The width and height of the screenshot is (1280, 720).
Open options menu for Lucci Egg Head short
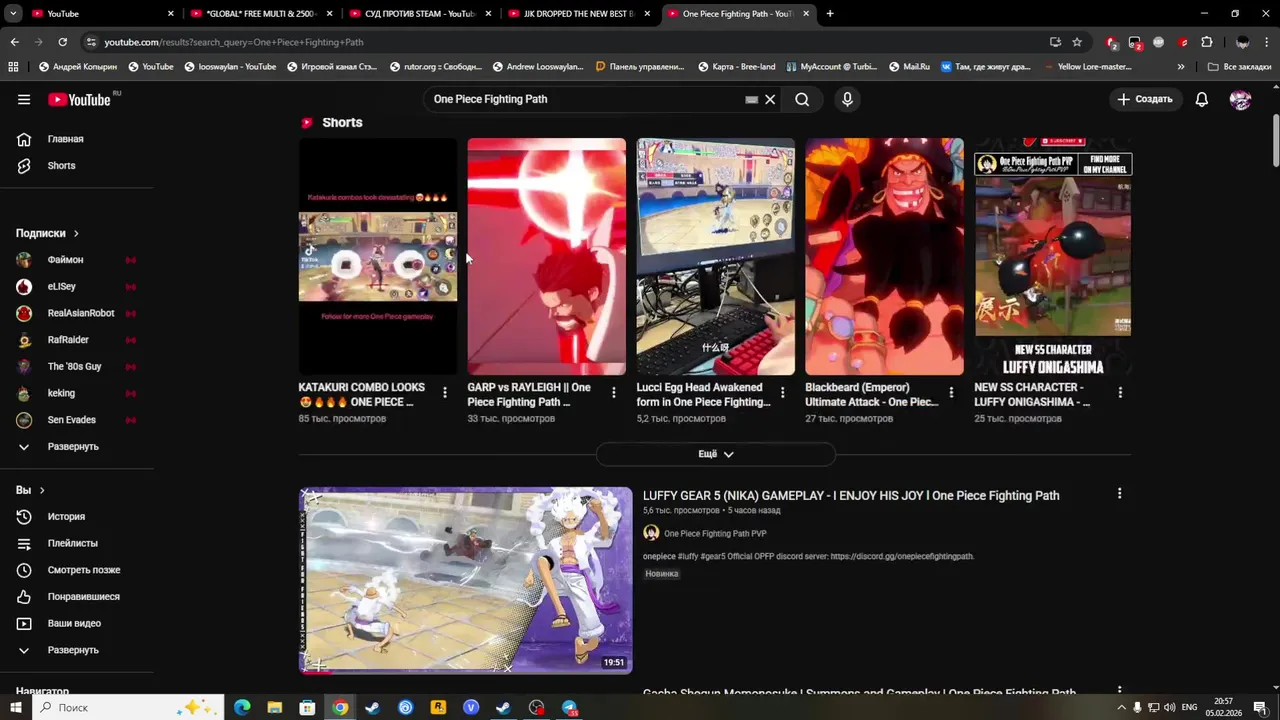783,393
